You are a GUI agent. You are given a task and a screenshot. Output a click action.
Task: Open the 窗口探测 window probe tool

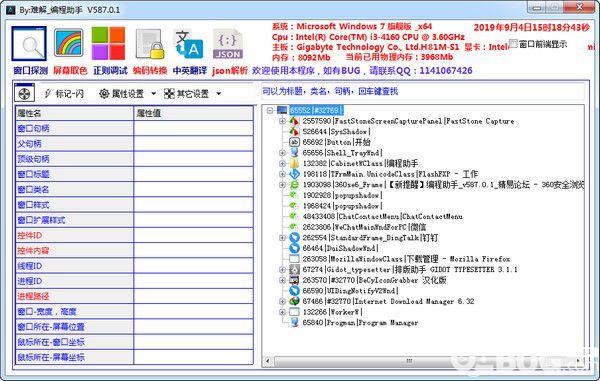pos(29,44)
